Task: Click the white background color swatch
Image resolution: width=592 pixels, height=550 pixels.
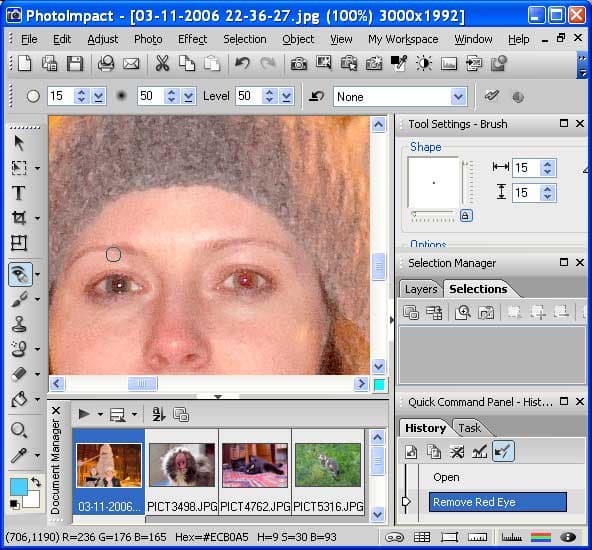Action: coord(33,499)
